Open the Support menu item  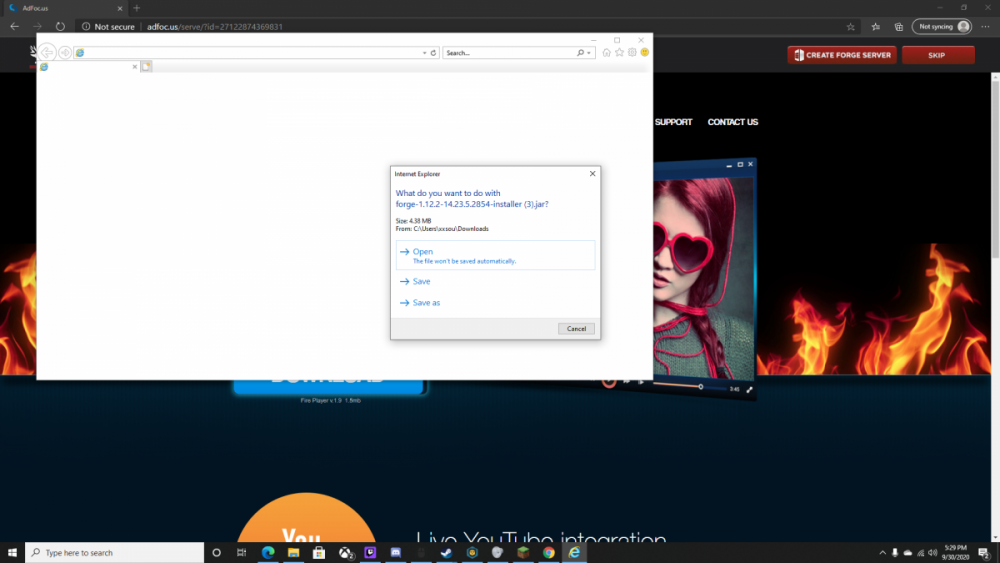(x=673, y=122)
